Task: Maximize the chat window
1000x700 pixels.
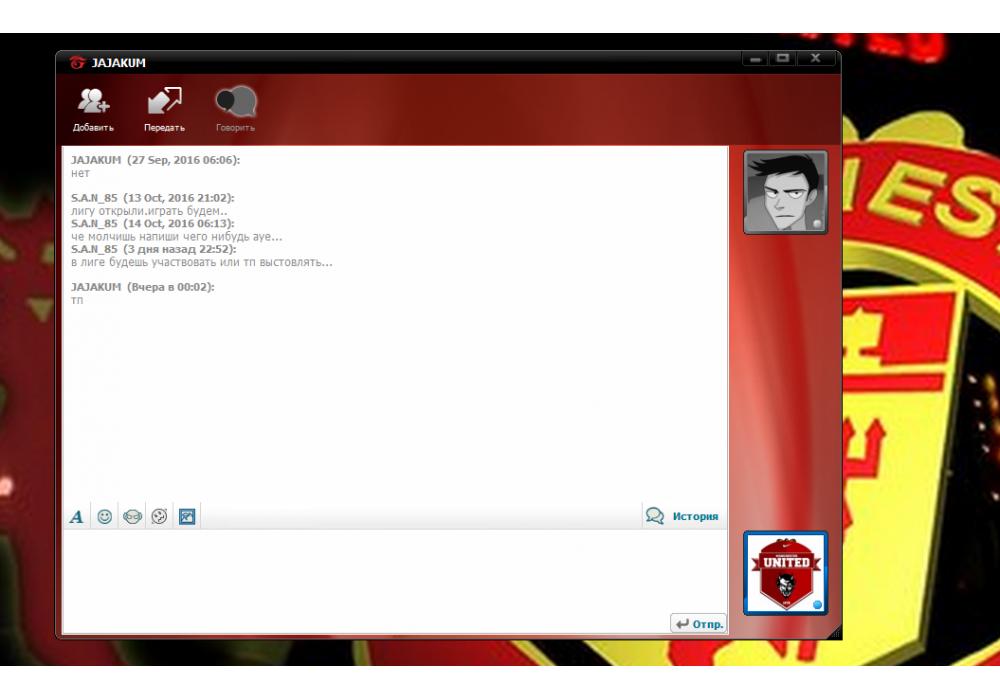Action: point(783,59)
